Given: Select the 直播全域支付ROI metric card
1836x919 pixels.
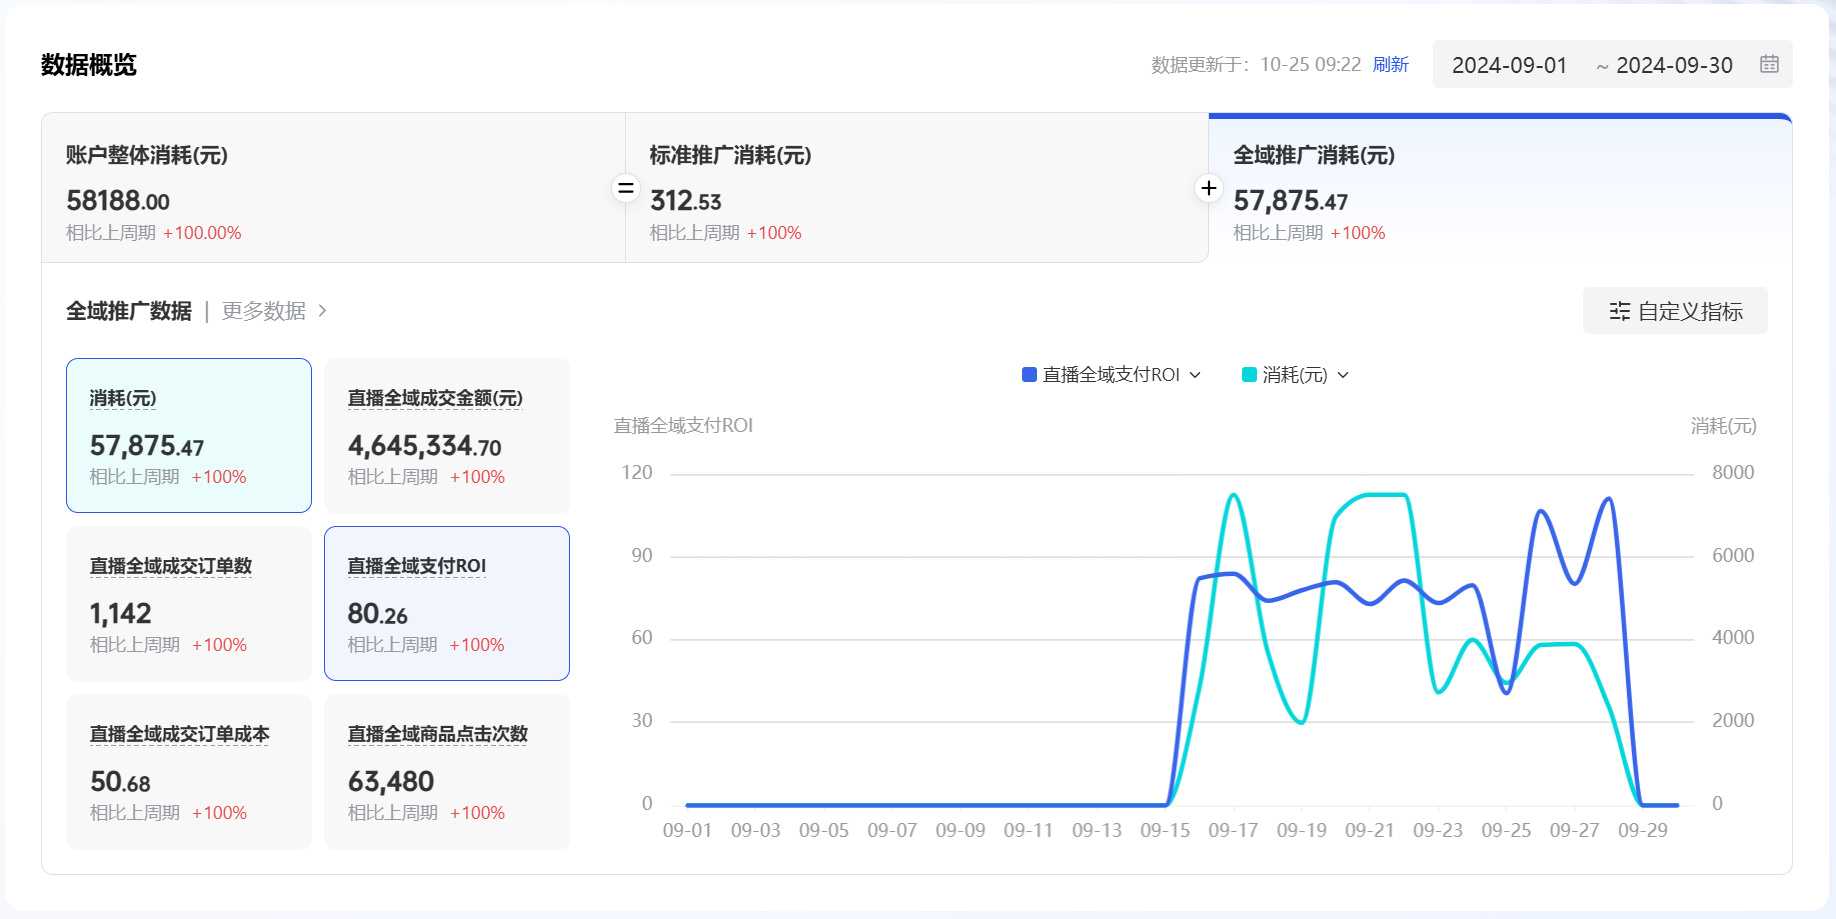Looking at the screenshot, I should click(x=447, y=603).
